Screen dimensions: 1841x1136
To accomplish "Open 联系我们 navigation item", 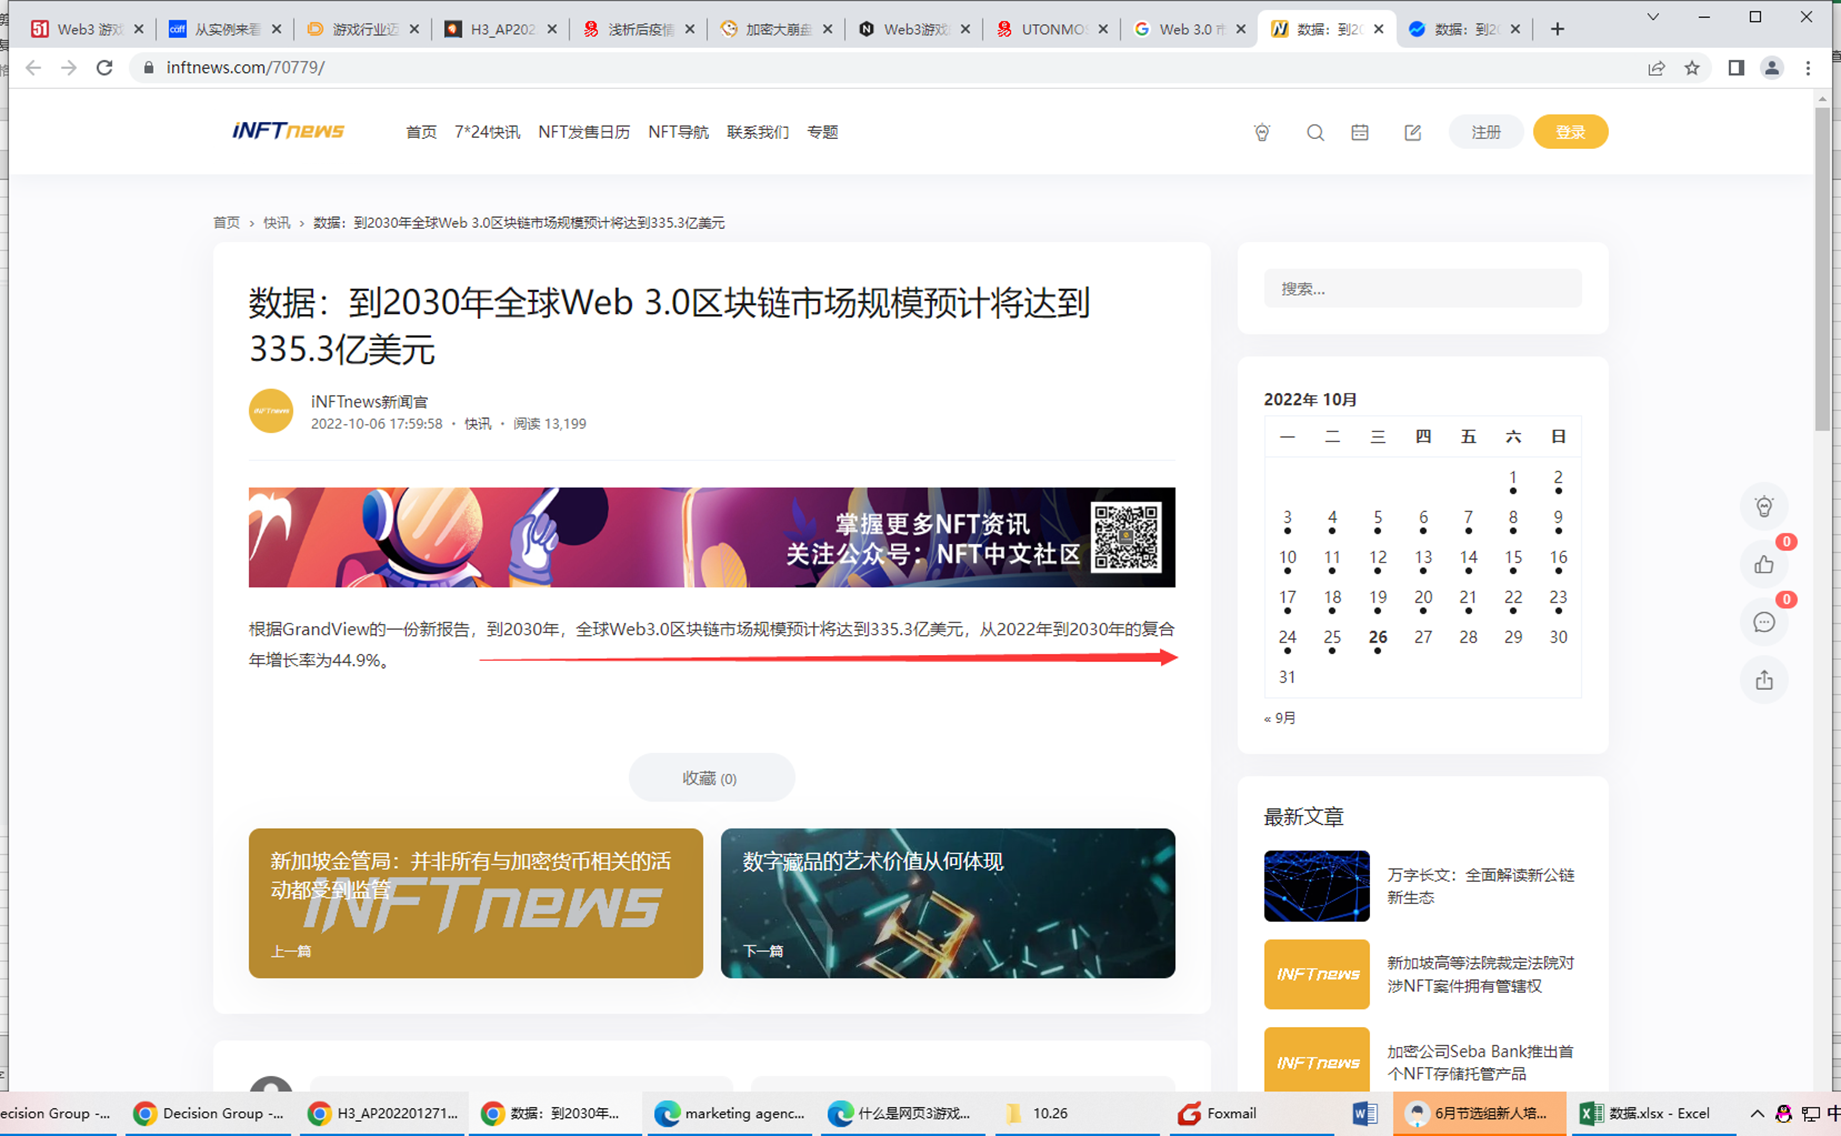I will [758, 132].
